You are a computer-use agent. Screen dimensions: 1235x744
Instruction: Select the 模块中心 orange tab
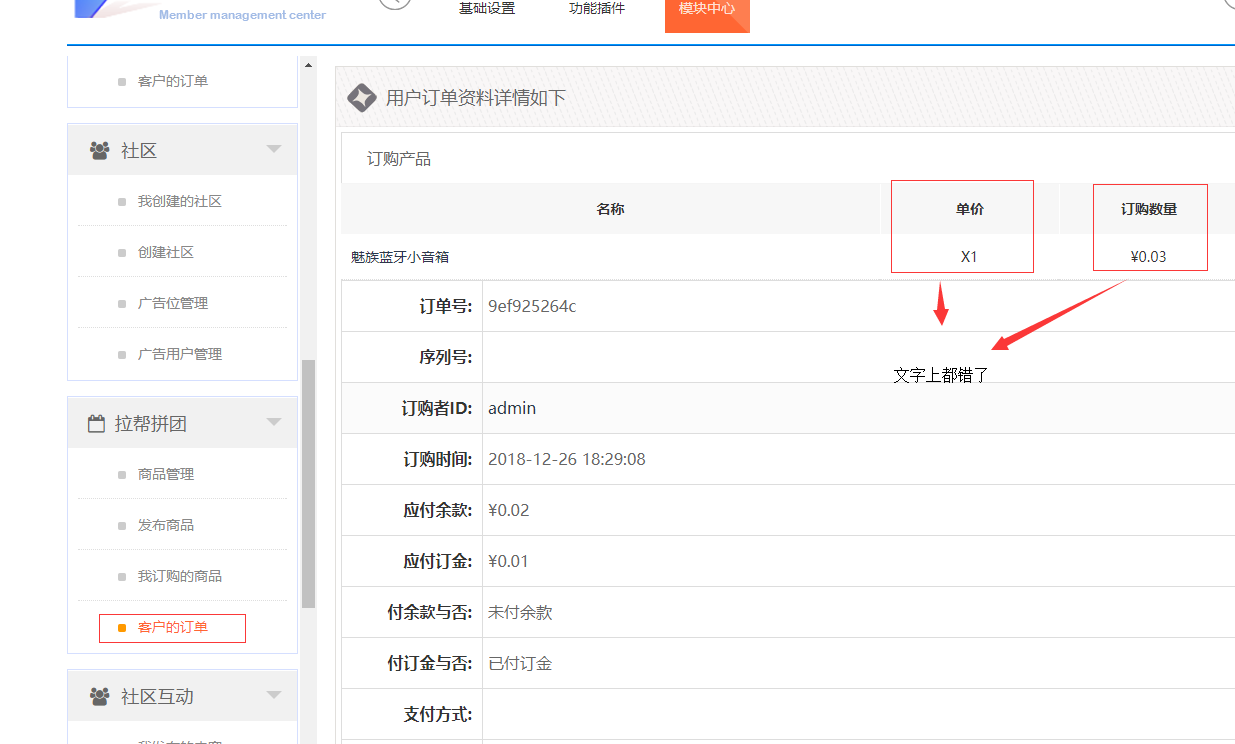(x=706, y=10)
